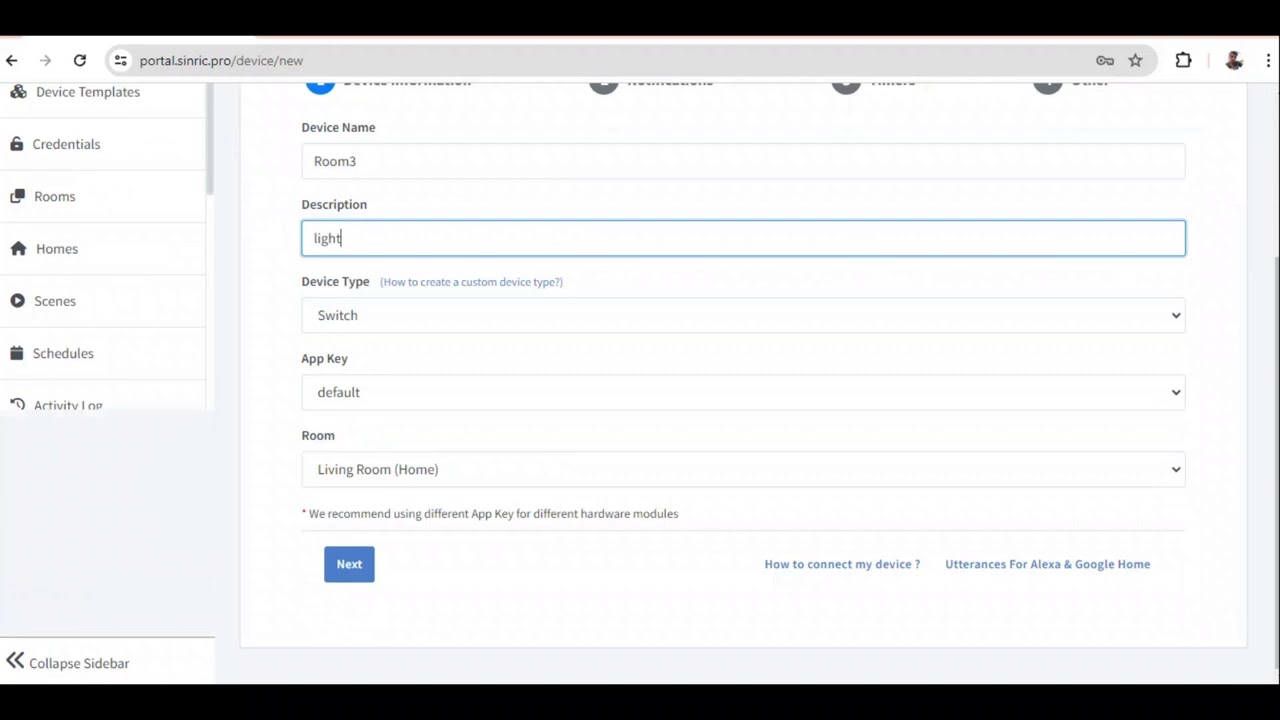Viewport: 1280px width, 720px height.
Task: Click the Homes house icon
Action: click(18, 248)
